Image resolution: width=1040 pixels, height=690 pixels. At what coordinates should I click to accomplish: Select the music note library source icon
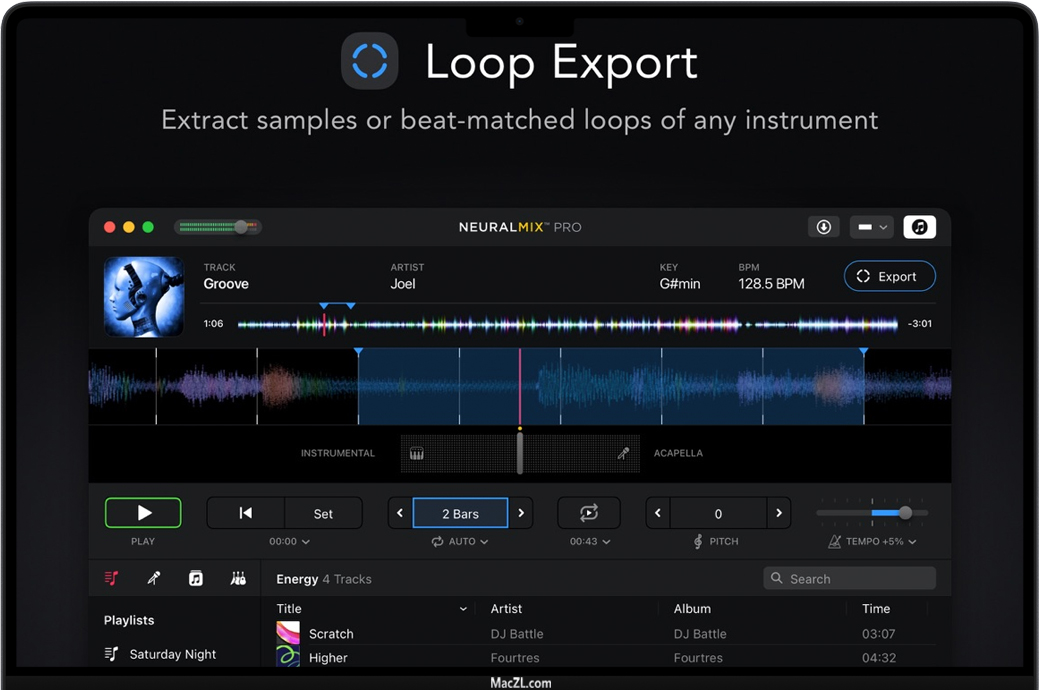pos(196,578)
